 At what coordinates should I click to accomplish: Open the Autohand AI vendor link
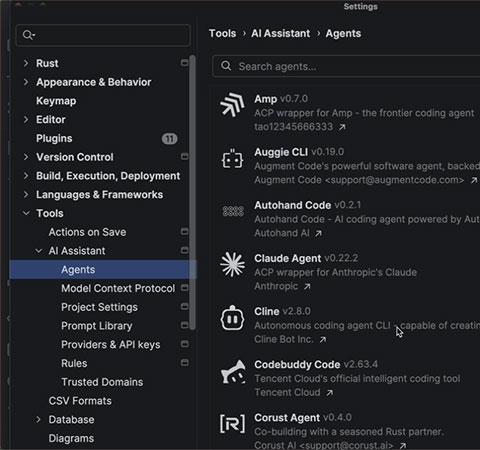(282, 233)
